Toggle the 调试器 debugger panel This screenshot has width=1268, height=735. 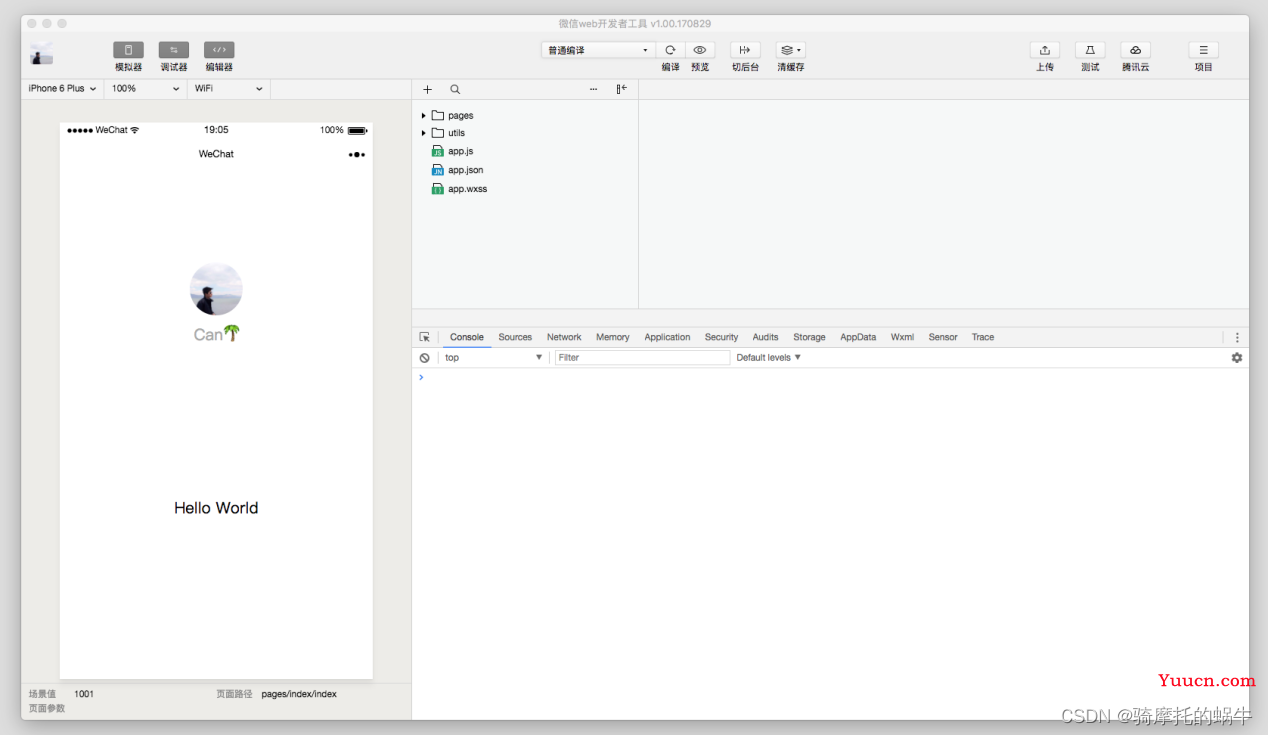pyautogui.click(x=174, y=50)
